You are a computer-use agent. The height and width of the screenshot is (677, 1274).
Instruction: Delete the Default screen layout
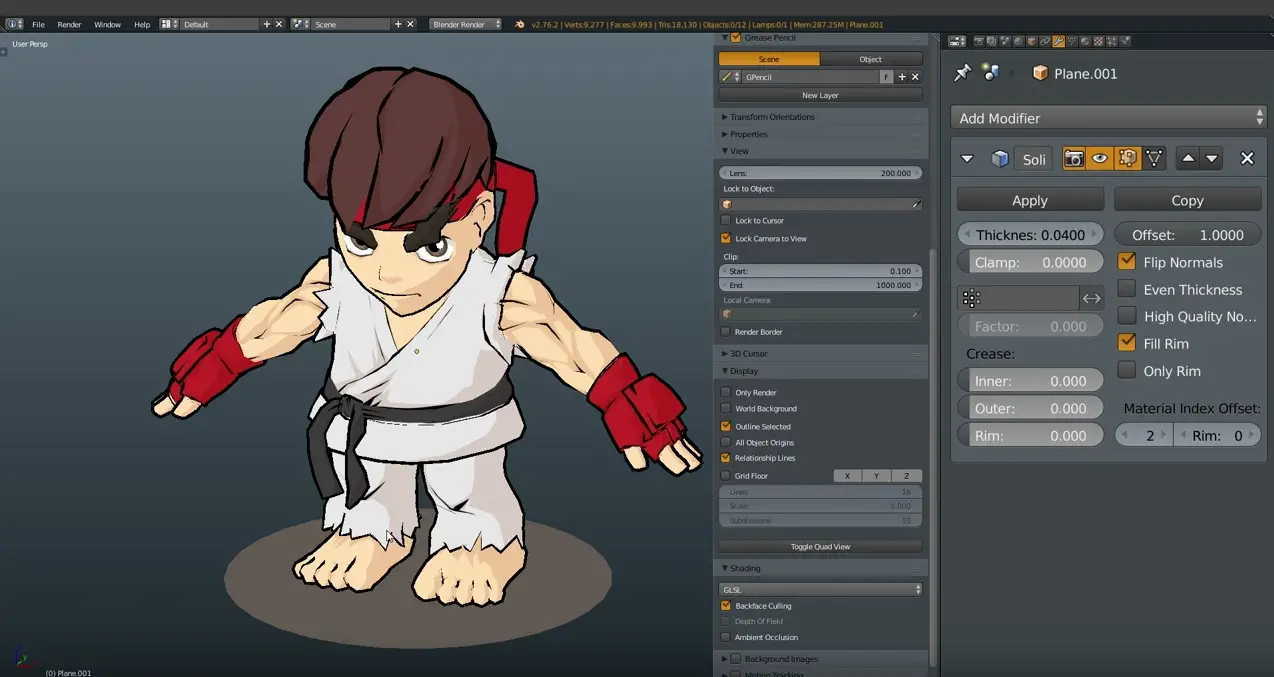(279, 24)
